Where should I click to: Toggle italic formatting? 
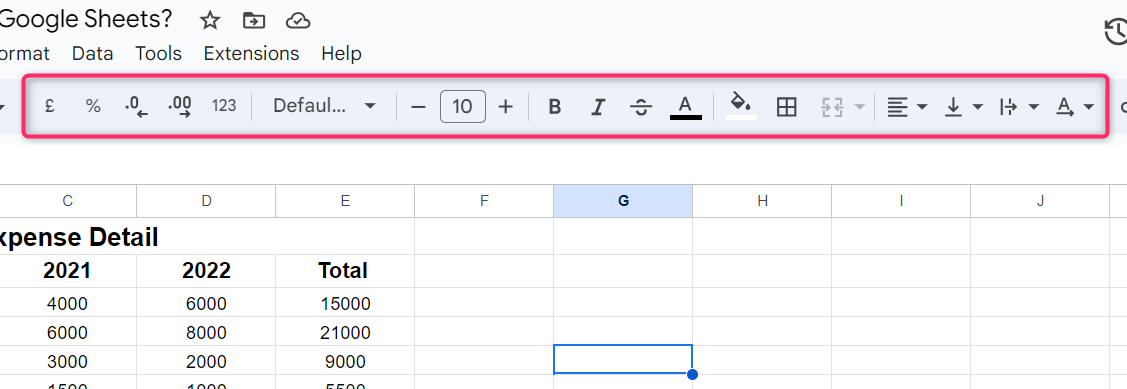[597, 107]
